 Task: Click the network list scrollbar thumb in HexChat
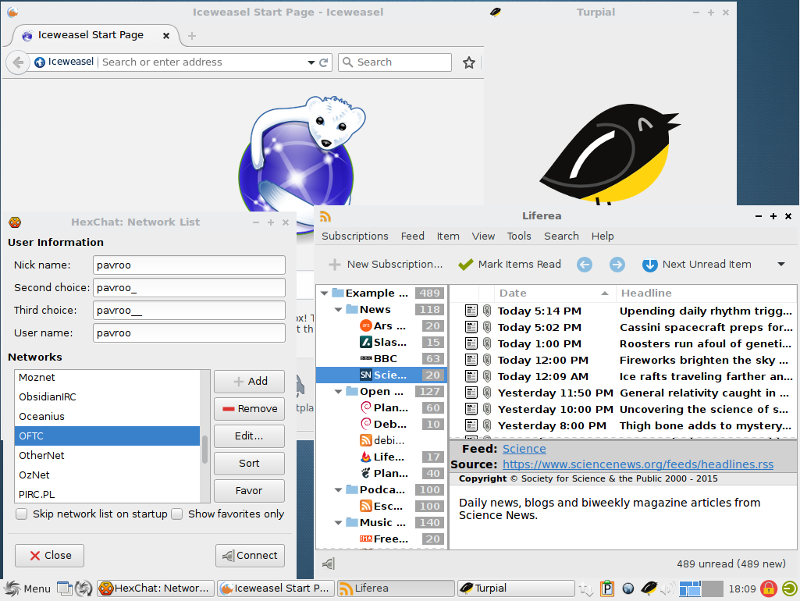click(x=205, y=449)
